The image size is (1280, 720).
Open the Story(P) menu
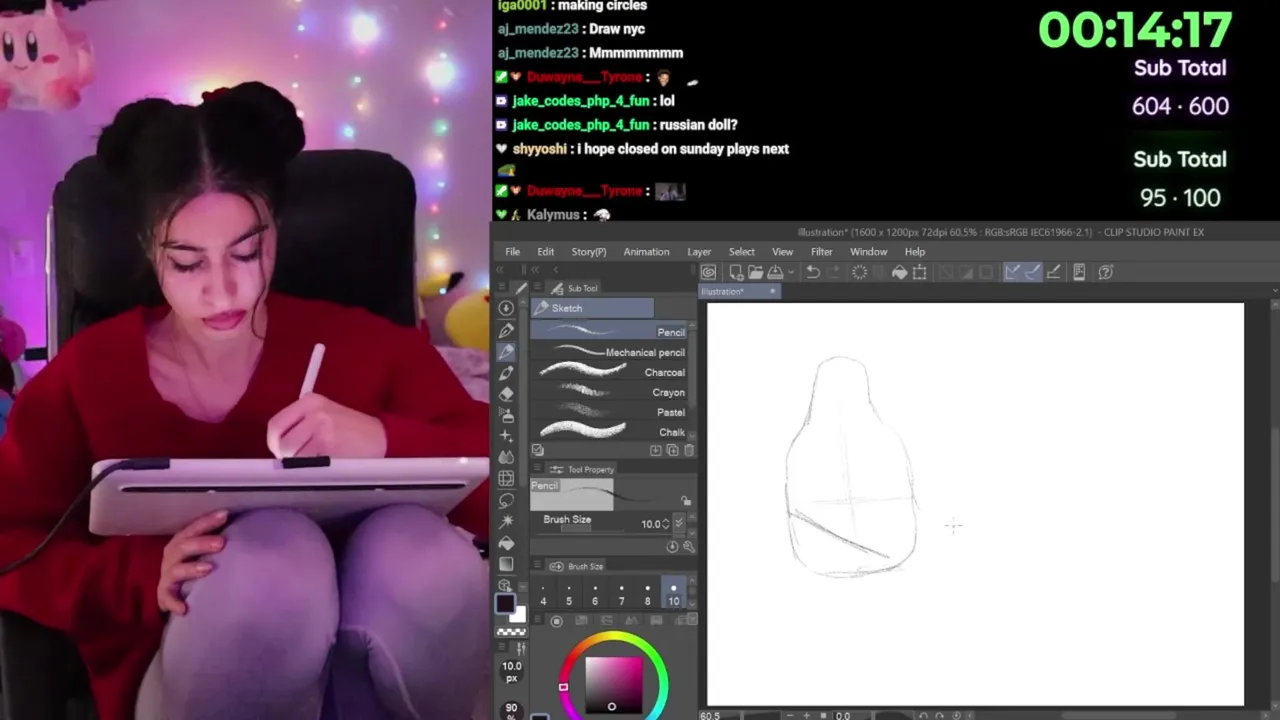click(x=588, y=252)
